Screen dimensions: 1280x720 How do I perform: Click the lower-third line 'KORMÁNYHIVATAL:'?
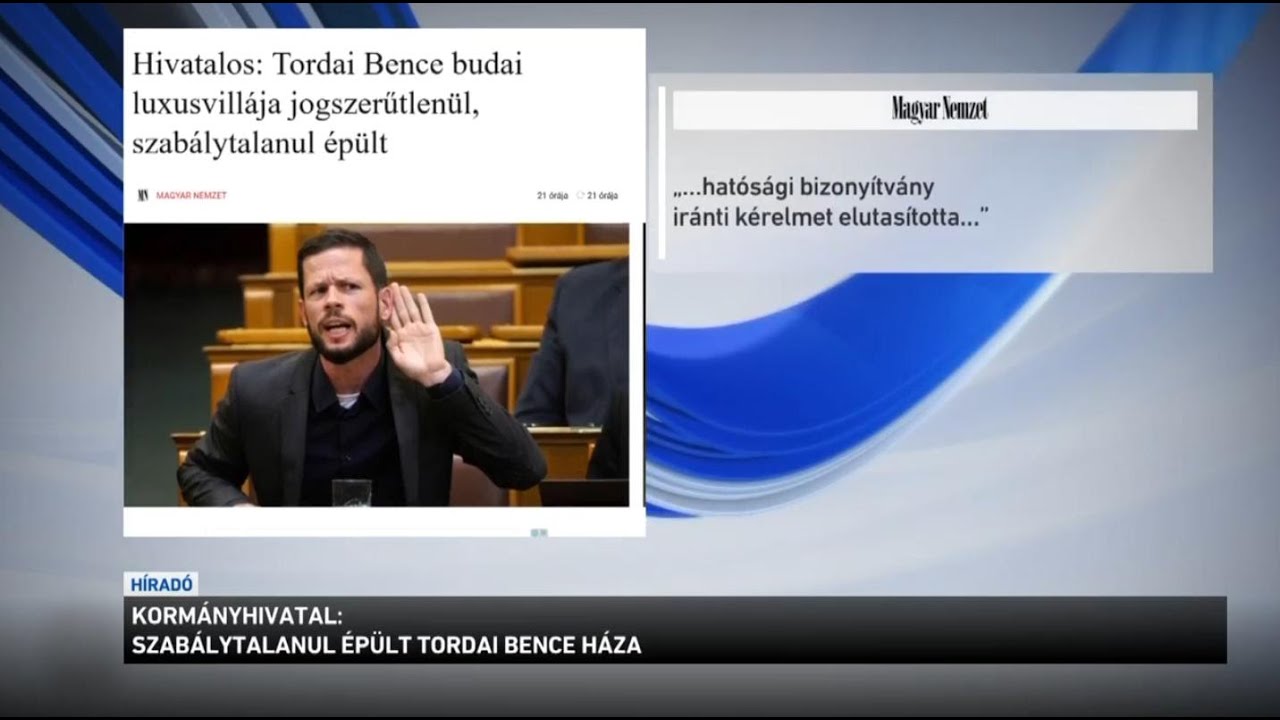(236, 617)
